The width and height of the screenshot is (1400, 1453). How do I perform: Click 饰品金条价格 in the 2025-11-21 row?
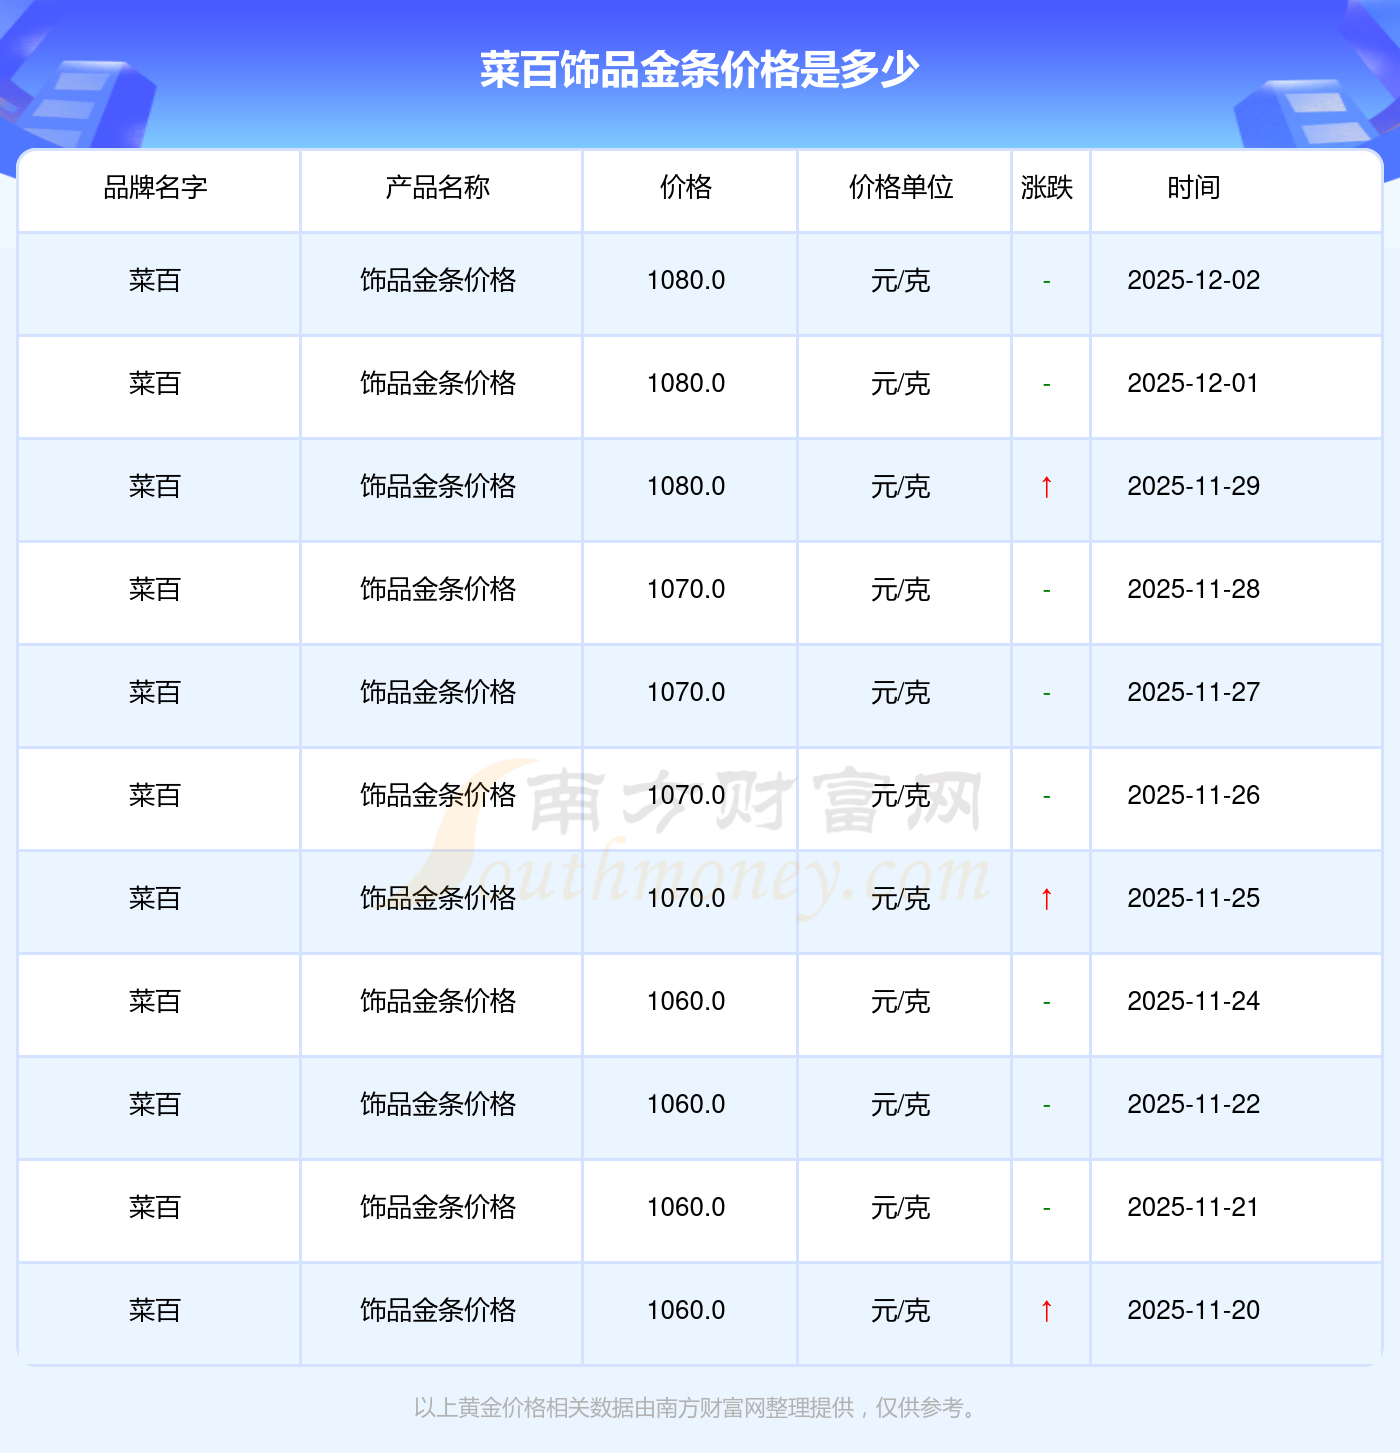coord(438,1208)
